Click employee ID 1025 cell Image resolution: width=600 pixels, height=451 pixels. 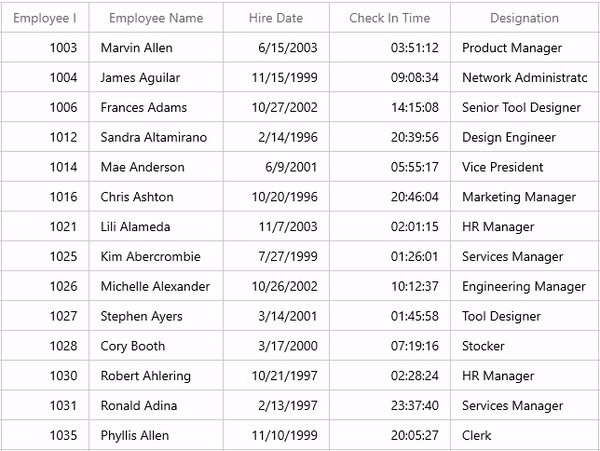click(x=63, y=257)
